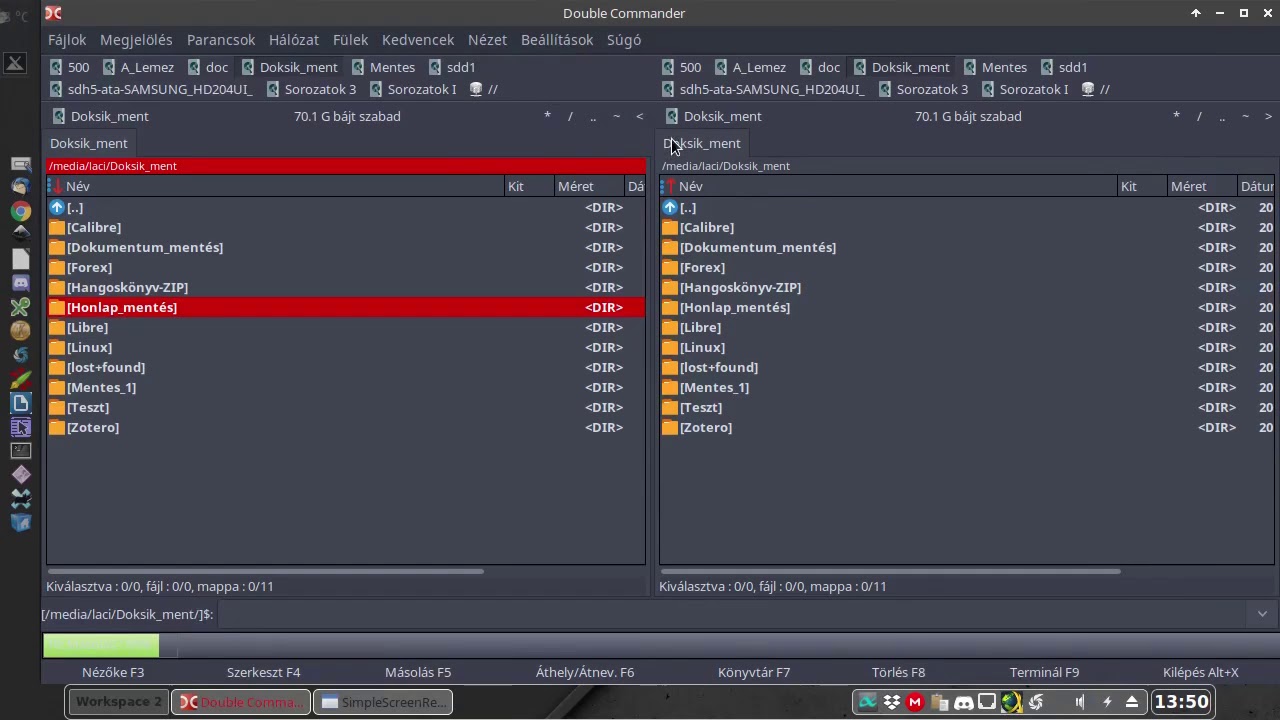Select Hangoskönyv-ZIP folder in right panel
Screen dimensions: 1280x720
pos(966,287)
